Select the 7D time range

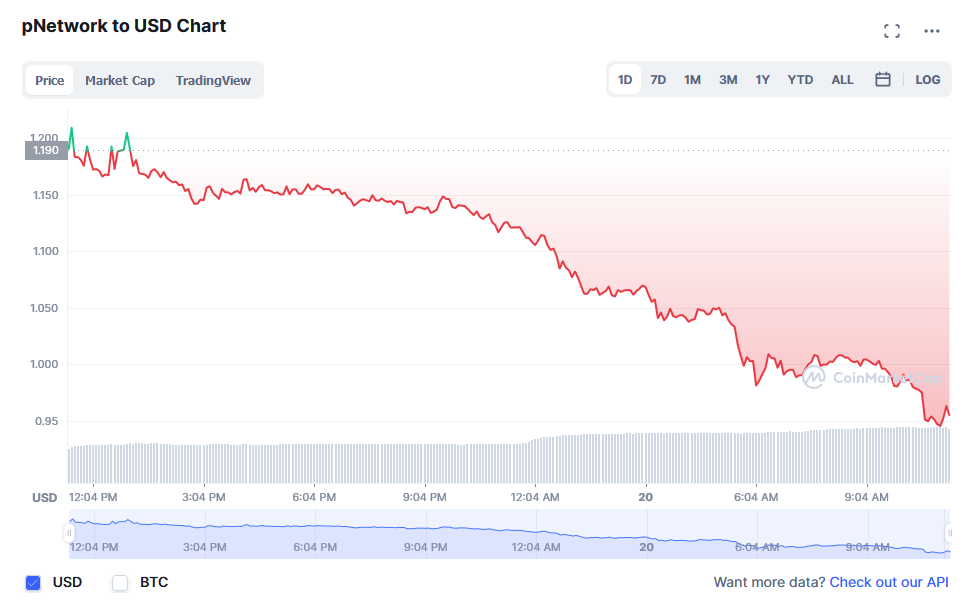point(658,80)
